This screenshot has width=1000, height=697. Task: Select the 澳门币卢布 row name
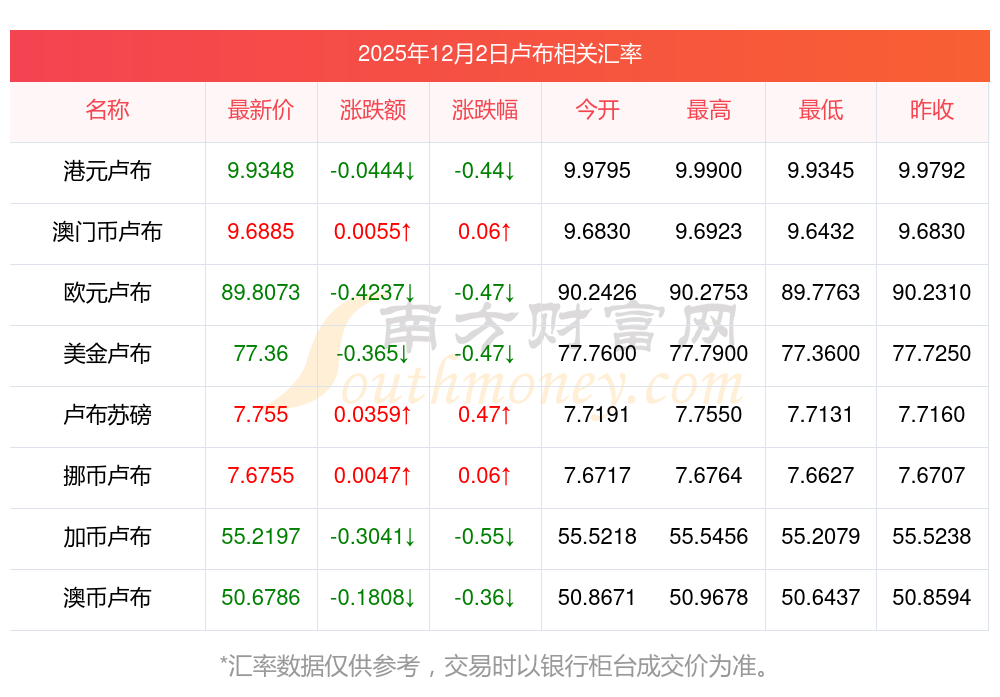pyautogui.click(x=107, y=231)
